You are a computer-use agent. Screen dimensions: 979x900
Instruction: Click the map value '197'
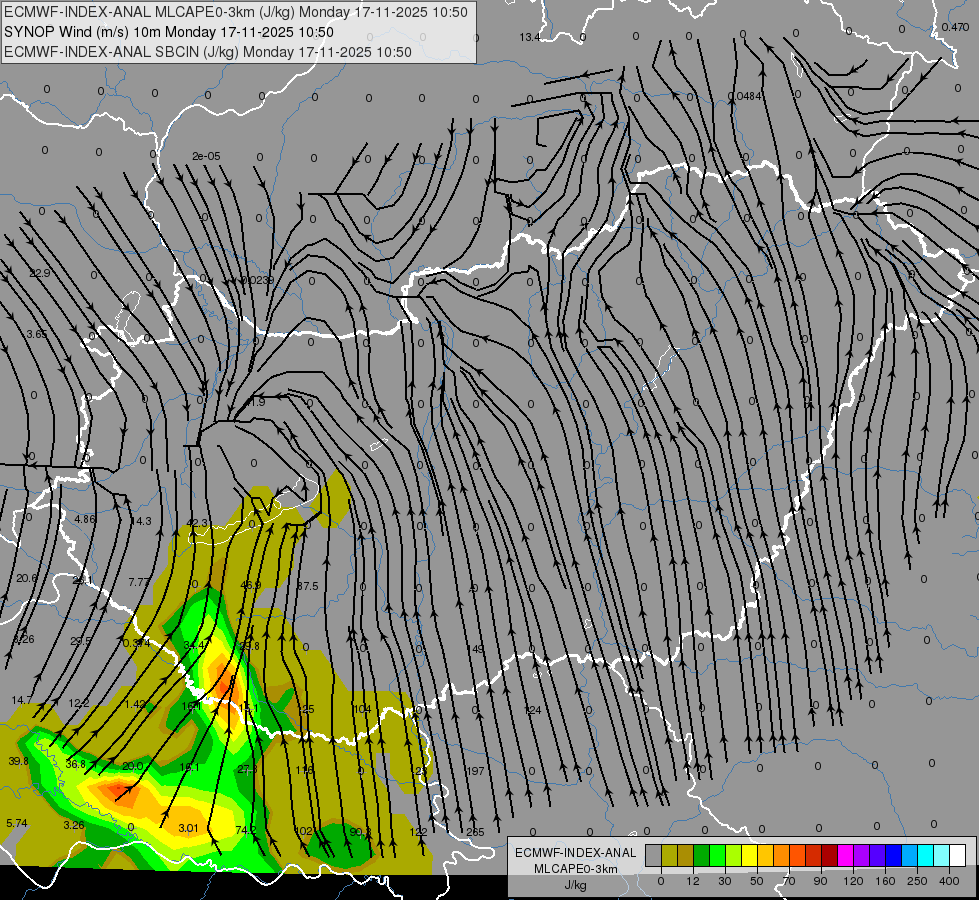(475, 771)
